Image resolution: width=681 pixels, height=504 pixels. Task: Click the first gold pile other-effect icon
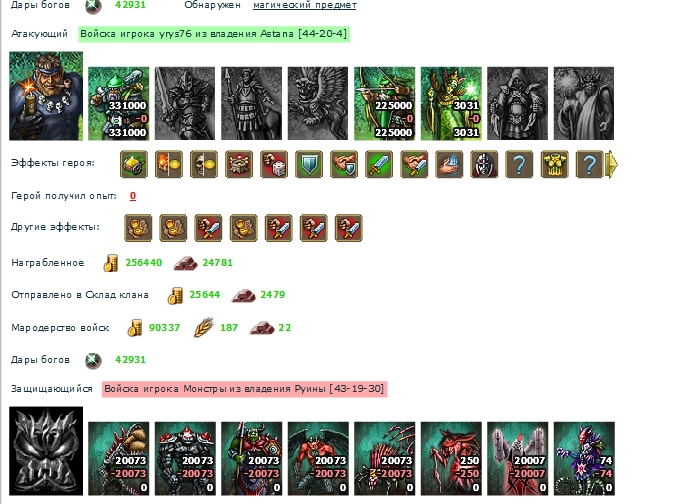pos(138,228)
